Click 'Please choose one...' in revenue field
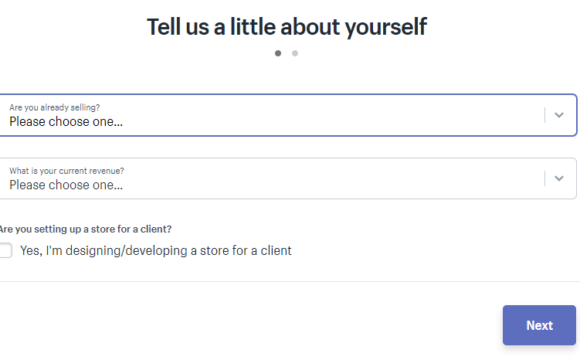The width and height of the screenshot is (580, 360). point(66,185)
